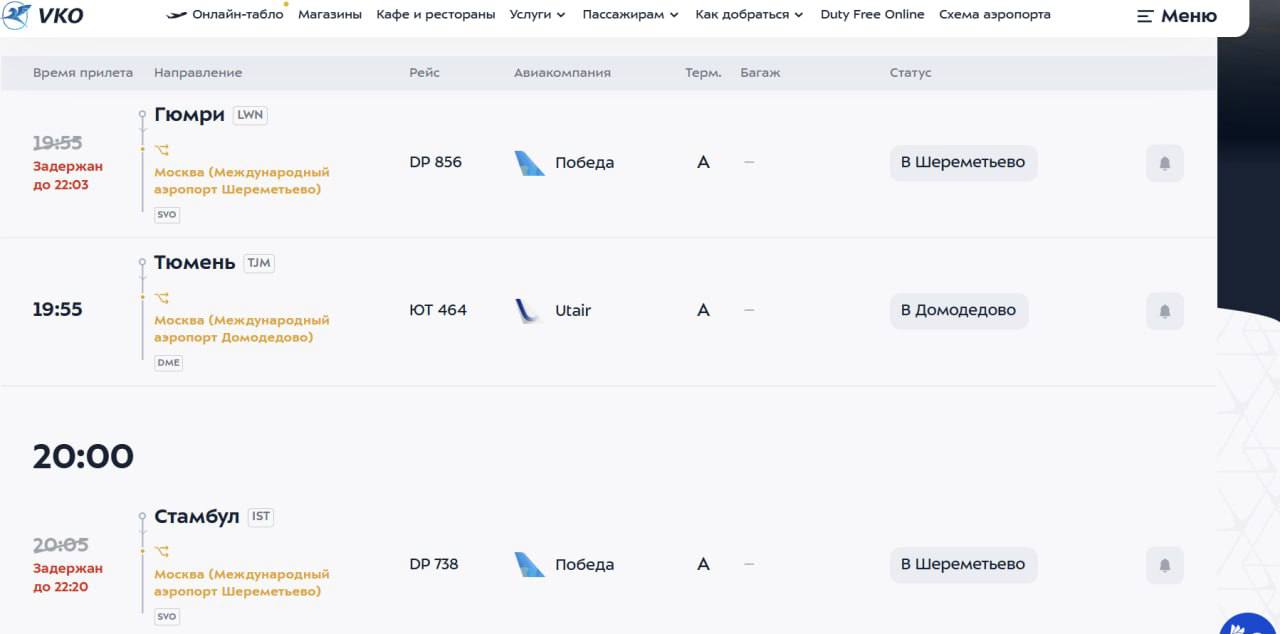Expand the Услуги dropdown menu
The image size is (1280, 634).
point(537,15)
